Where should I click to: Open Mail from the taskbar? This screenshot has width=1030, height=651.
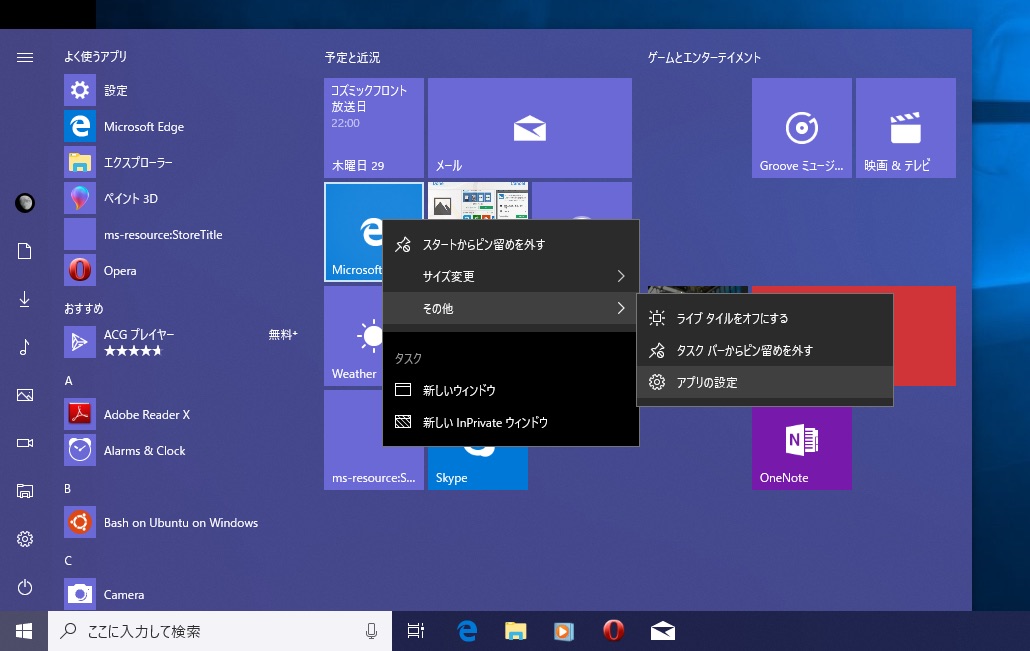coord(662,631)
